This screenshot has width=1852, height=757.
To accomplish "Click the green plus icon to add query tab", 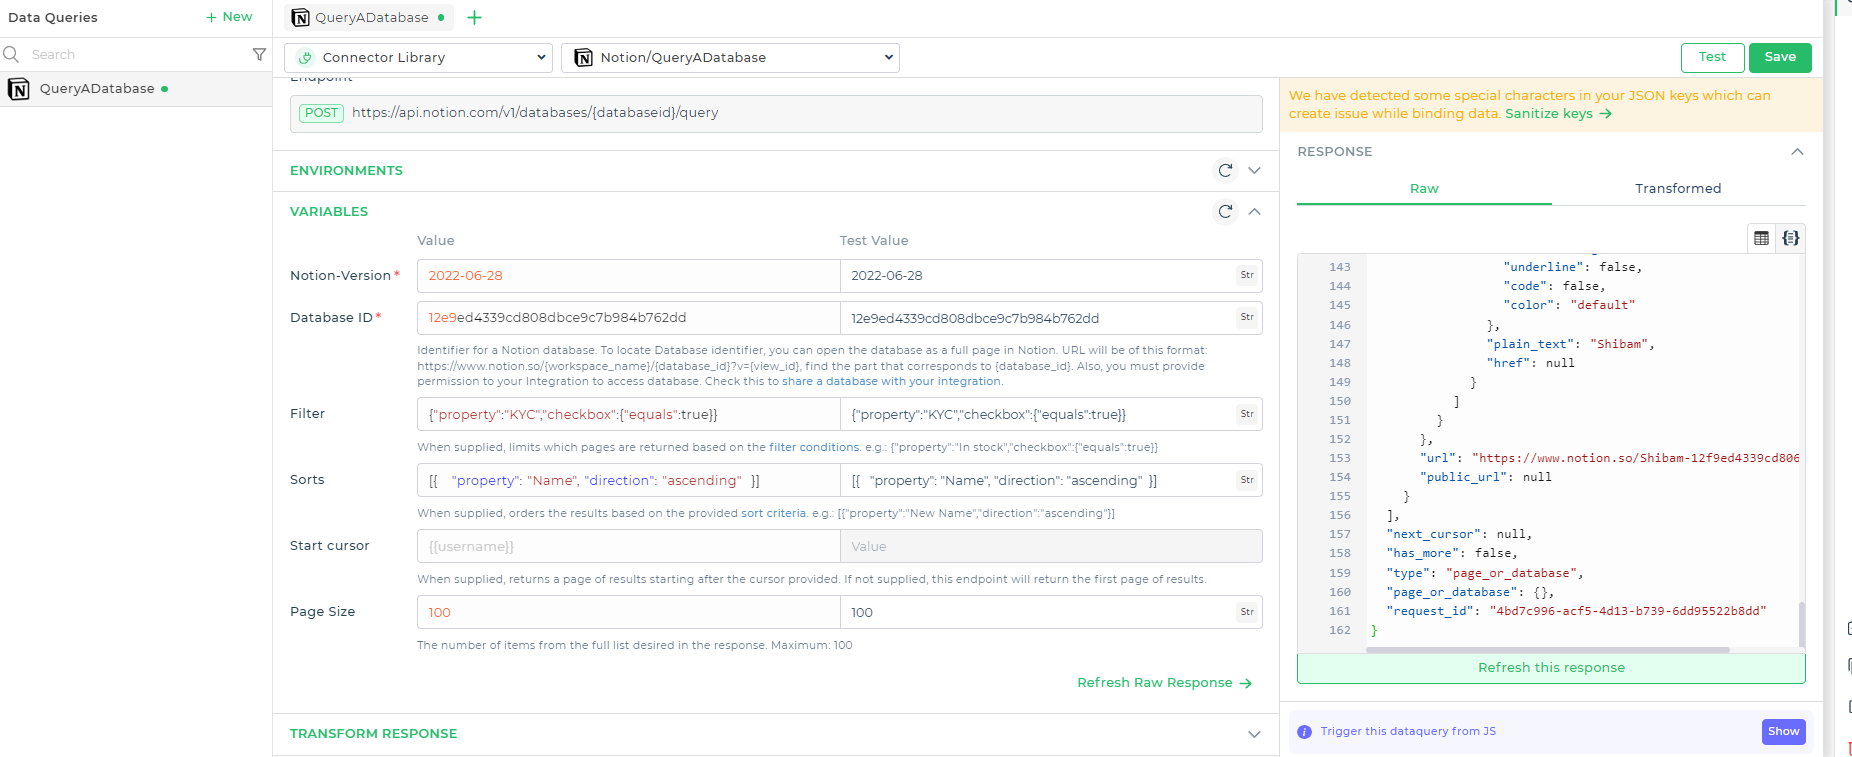I will click(x=475, y=17).
